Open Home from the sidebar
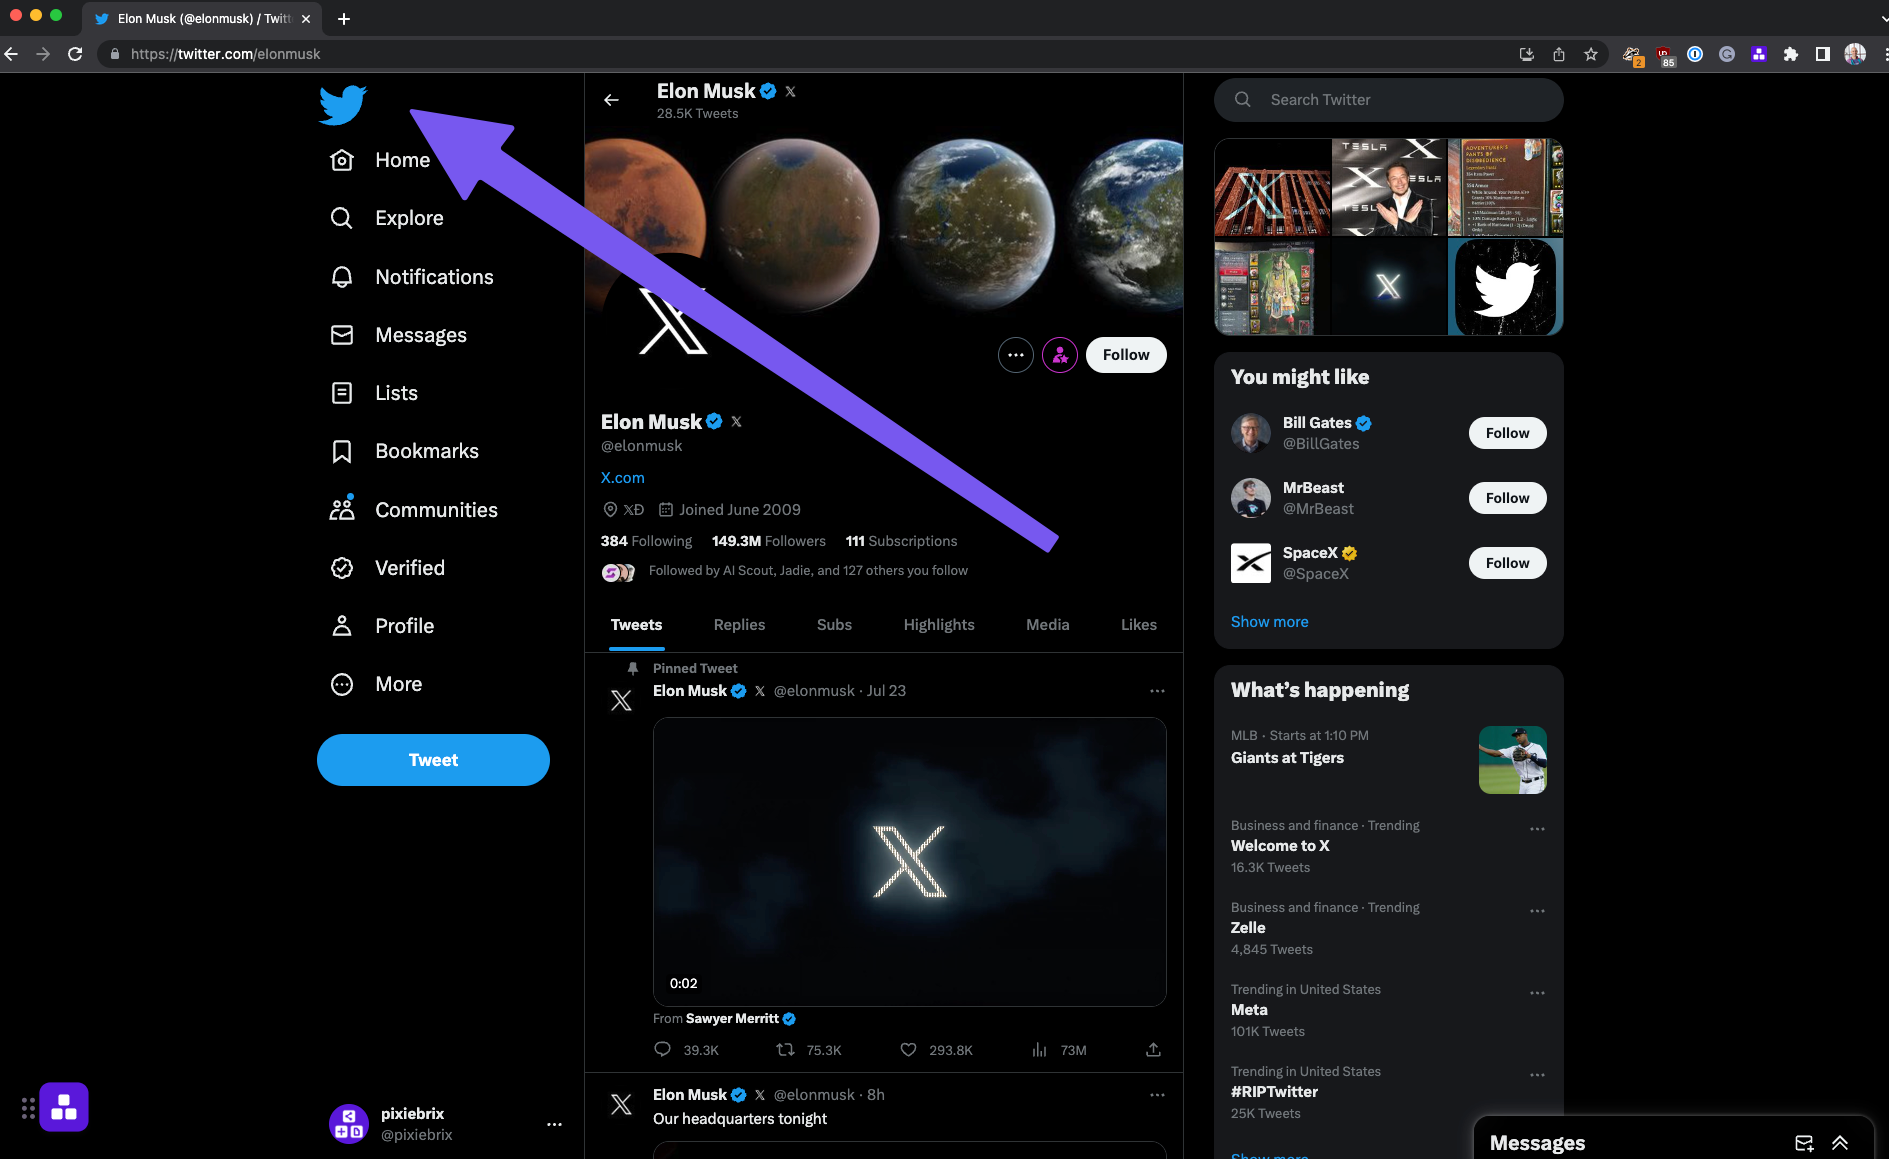1889x1159 pixels. 381,160
